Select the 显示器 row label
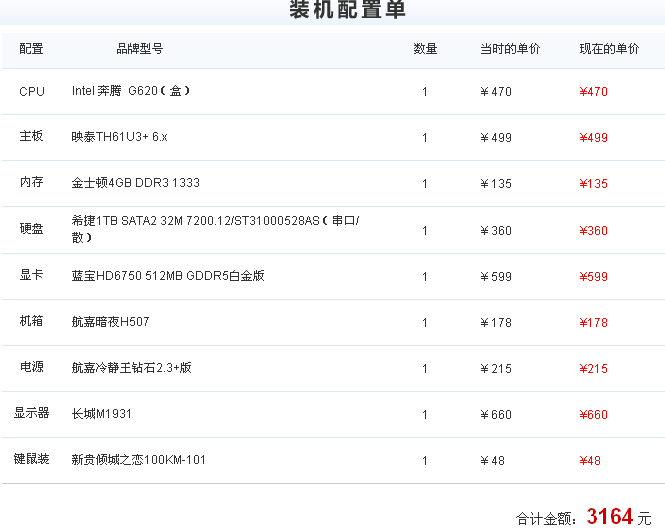665x528 pixels. 31,413
